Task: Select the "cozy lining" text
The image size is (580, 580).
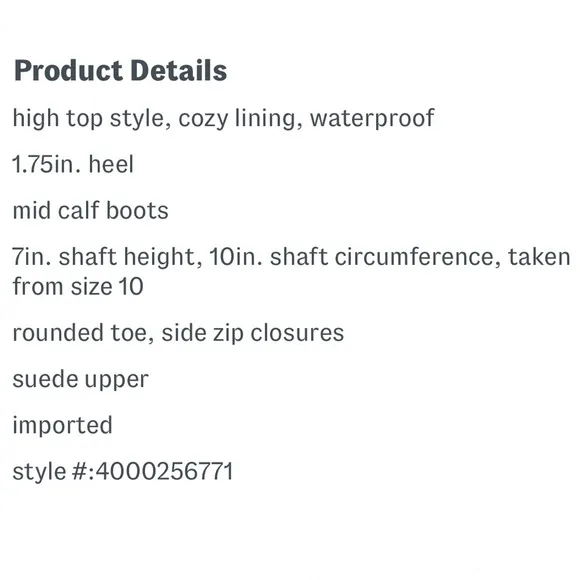Action: (x=237, y=119)
